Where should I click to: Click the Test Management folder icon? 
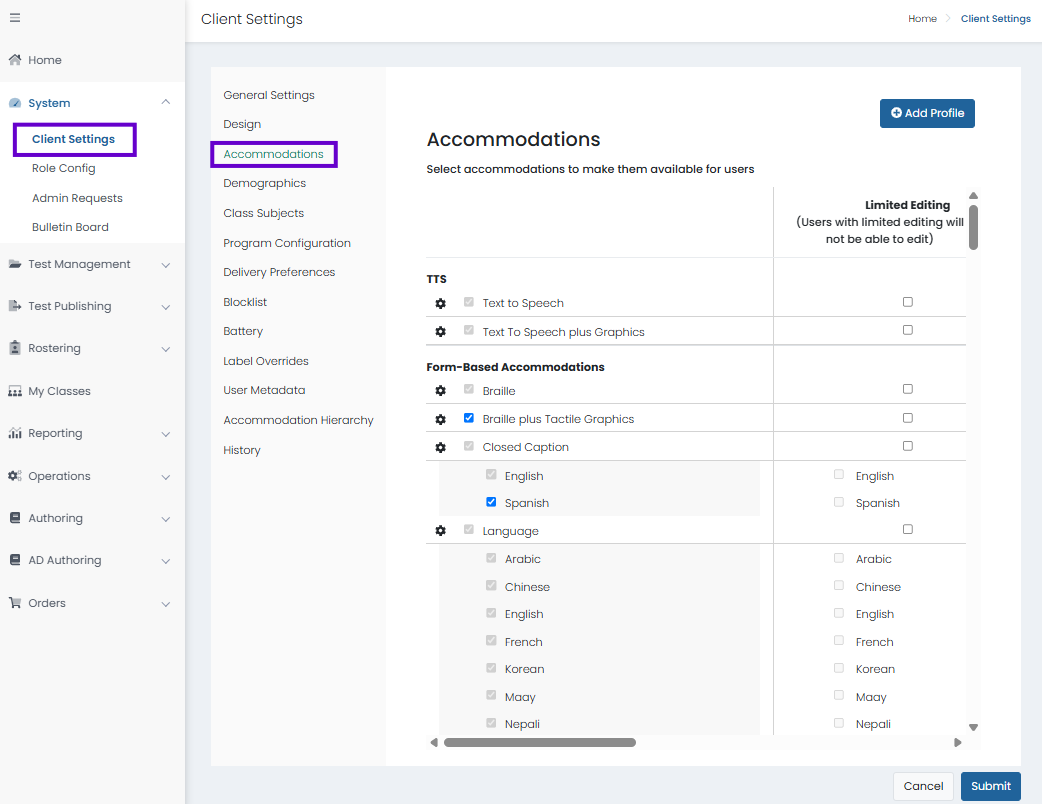click(x=15, y=264)
